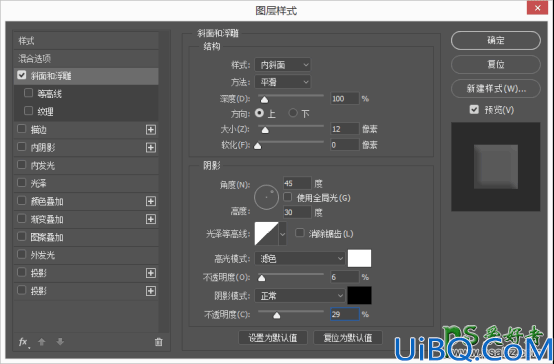Click the angle dial circle control
Viewport: 554px width, 364px height.
(266, 197)
